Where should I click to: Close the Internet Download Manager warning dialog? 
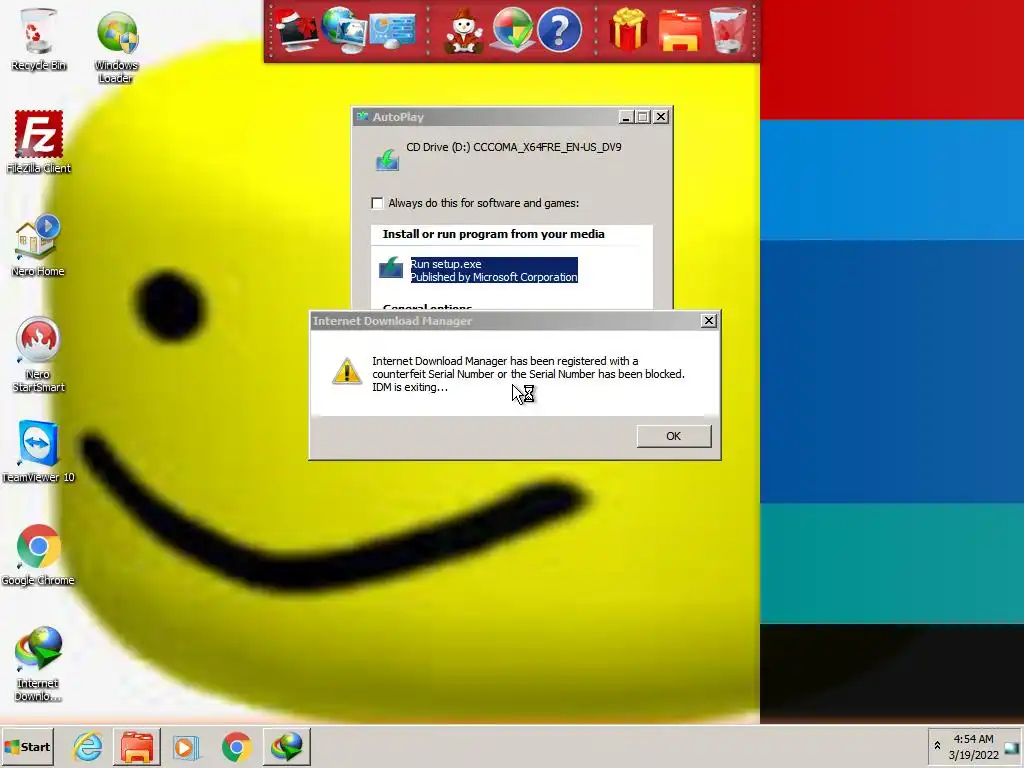(709, 321)
